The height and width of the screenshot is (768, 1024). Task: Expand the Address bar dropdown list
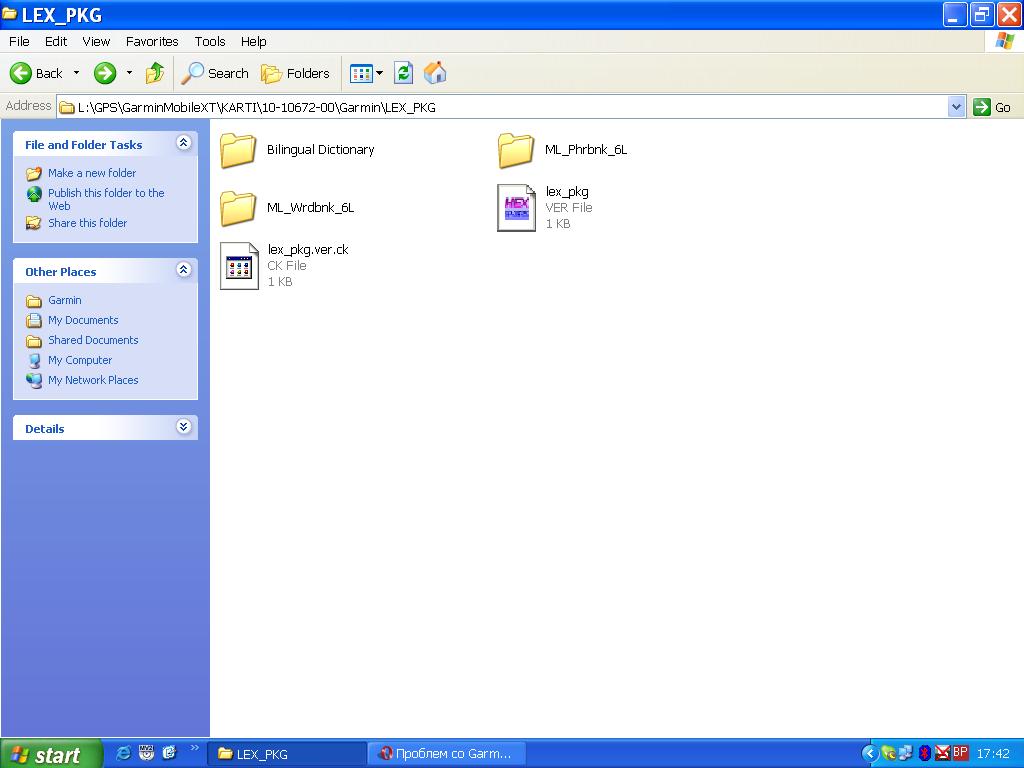click(x=956, y=107)
